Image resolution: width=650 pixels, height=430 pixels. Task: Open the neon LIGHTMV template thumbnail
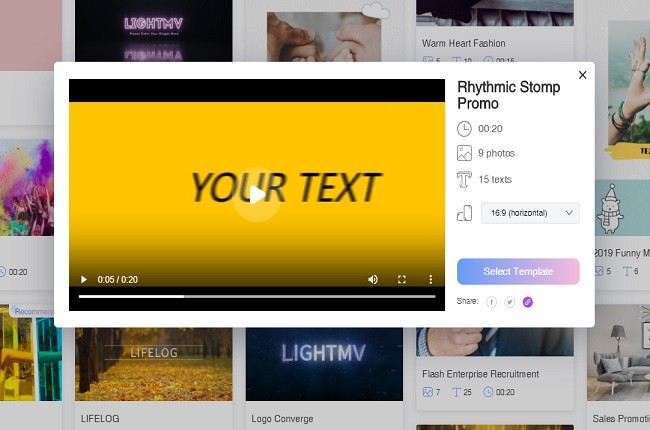(x=154, y=31)
